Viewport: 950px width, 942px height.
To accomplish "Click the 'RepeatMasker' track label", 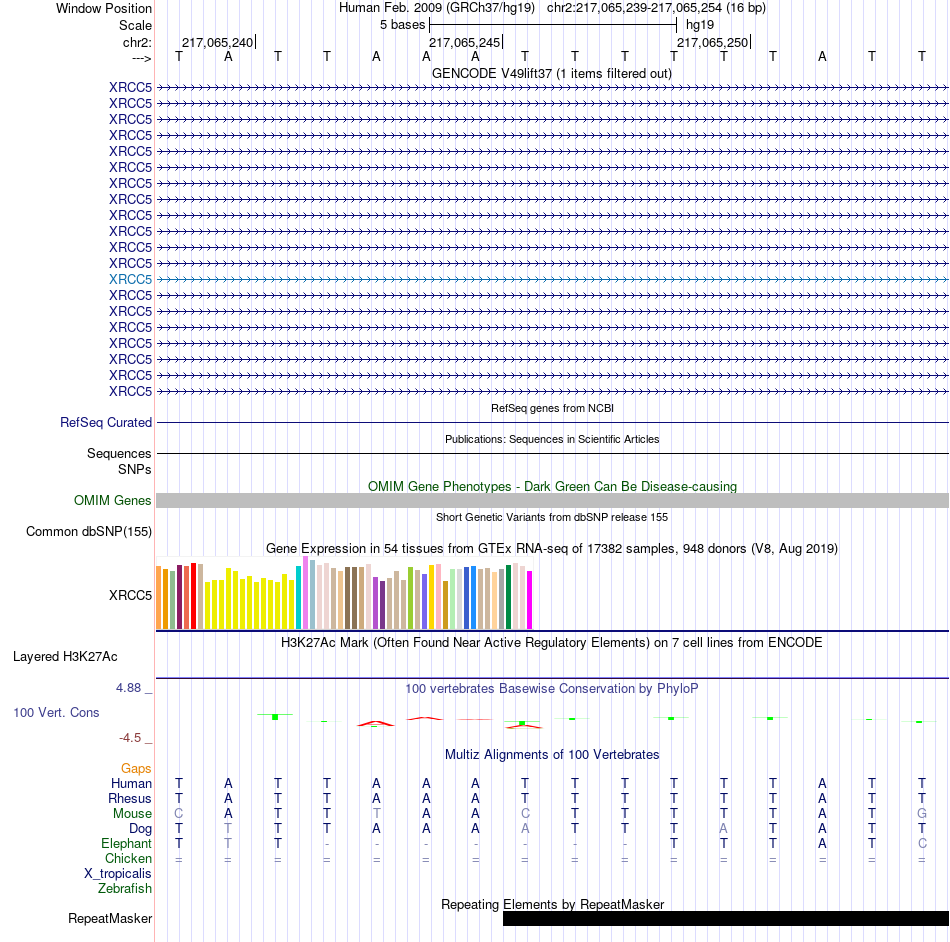I will pos(110,919).
